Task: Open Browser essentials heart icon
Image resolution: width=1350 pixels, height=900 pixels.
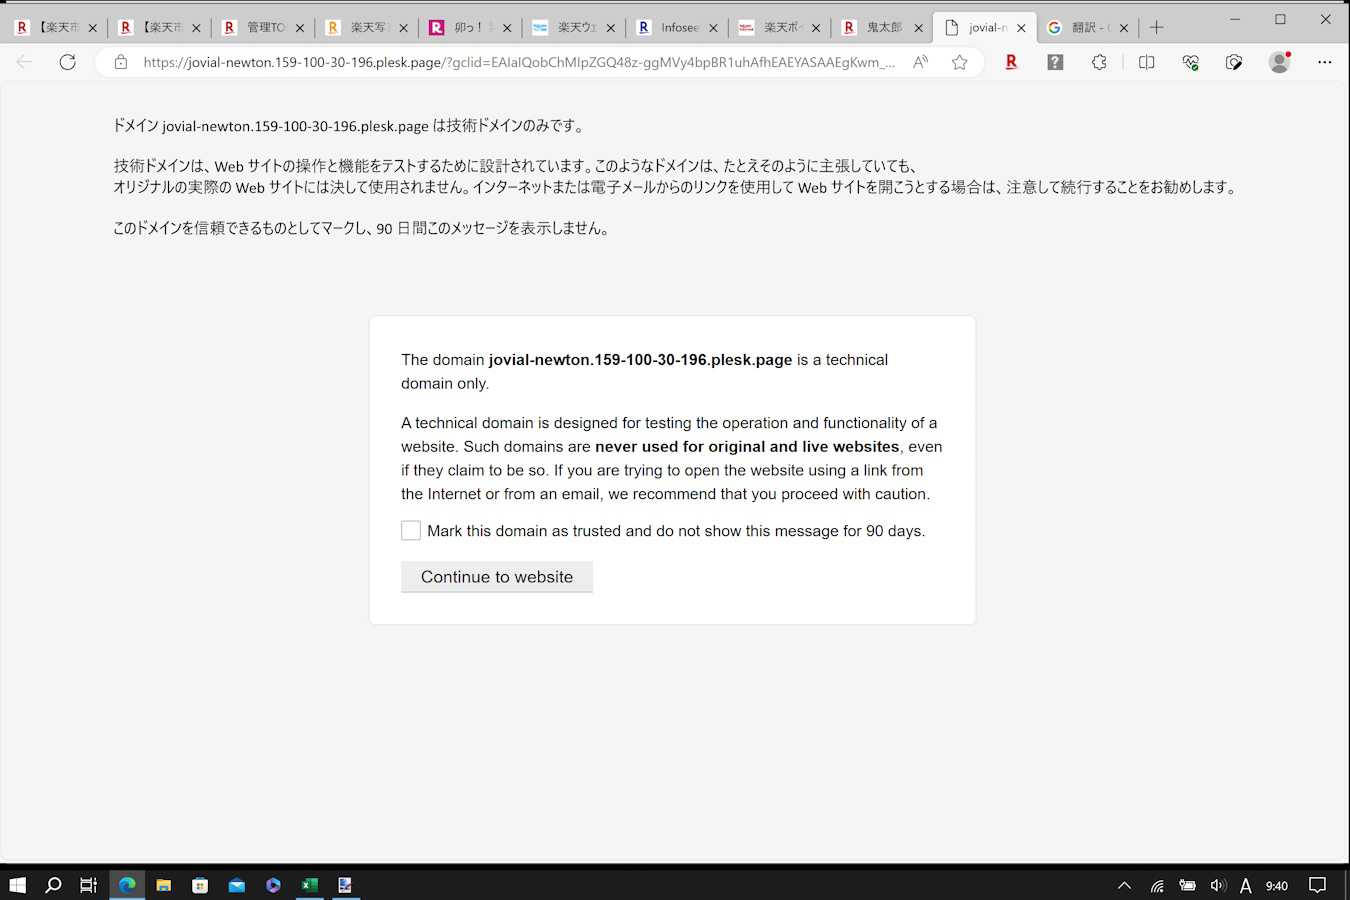Action: tap(1190, 62)
